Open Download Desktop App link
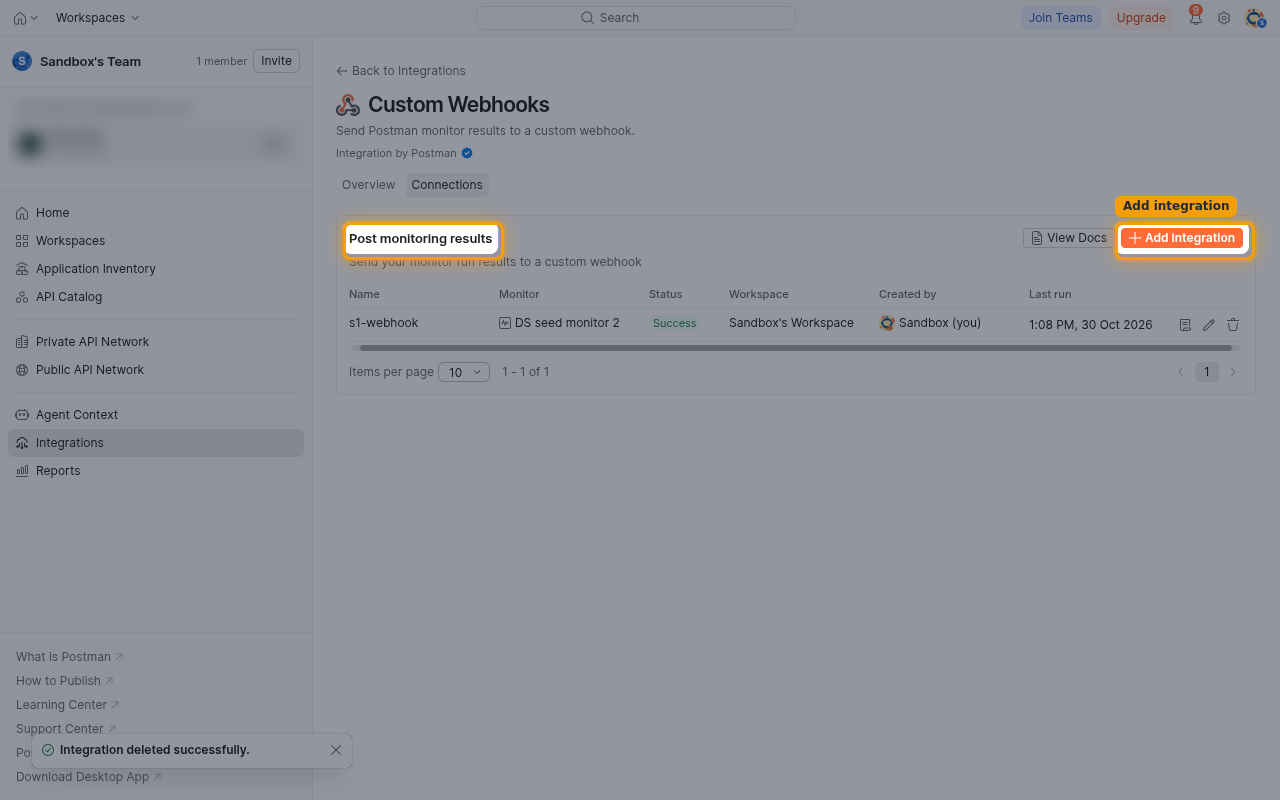Image resolution: width=1280 pixels, height=800 pixels. [x=89, y=777]
